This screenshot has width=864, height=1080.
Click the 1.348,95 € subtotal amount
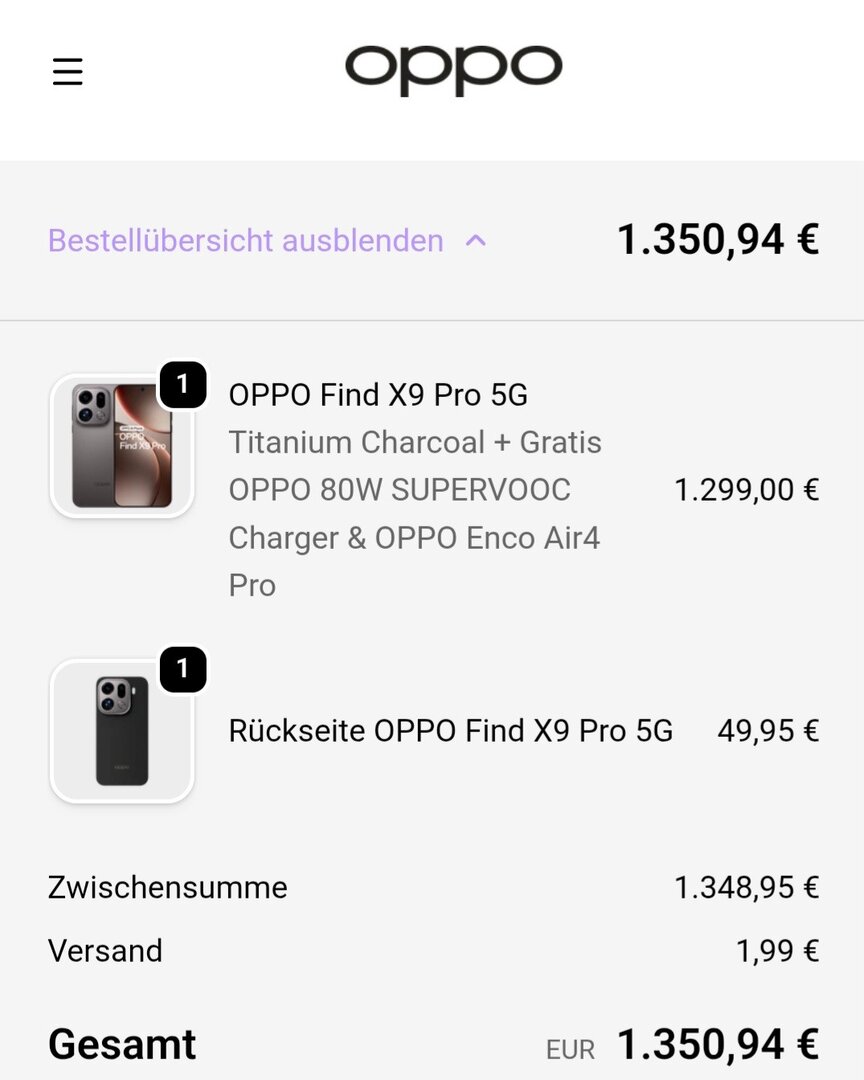point(746,888)
